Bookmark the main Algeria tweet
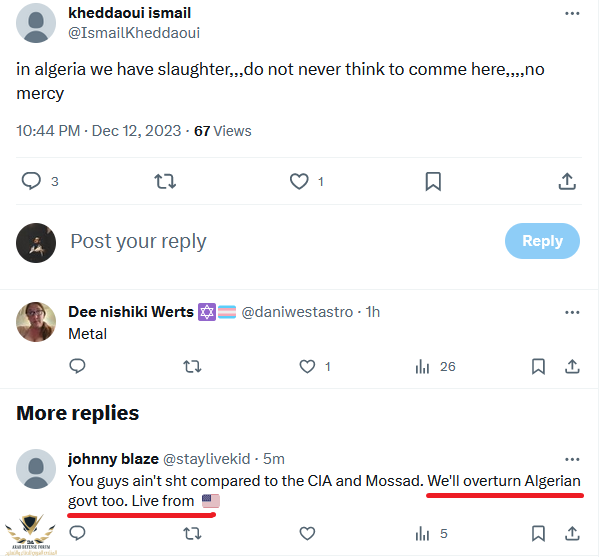600x557 pixels. click(433, 181)
